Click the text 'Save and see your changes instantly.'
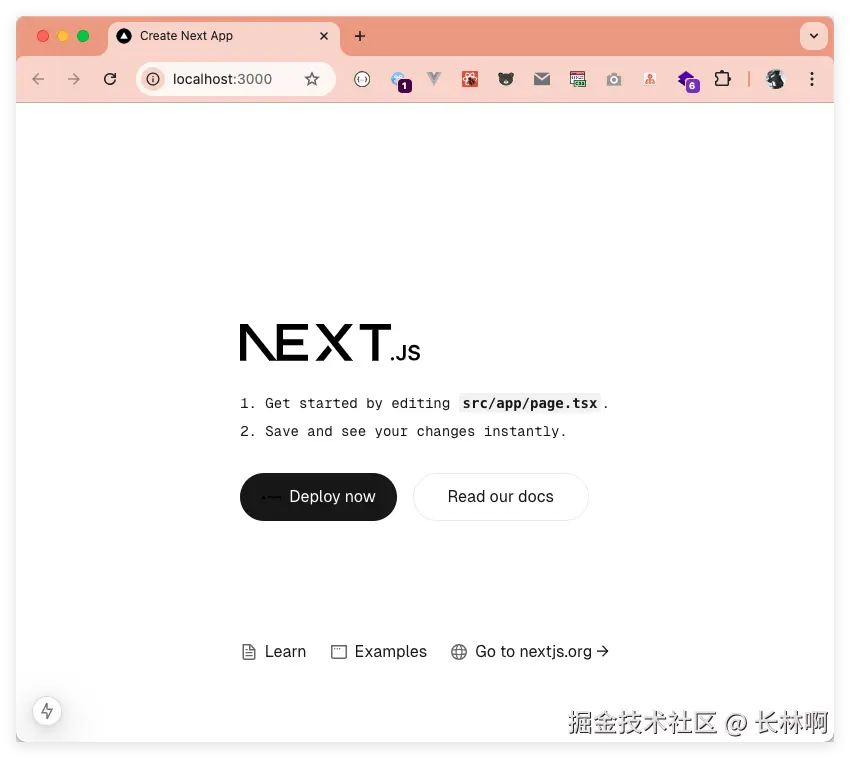850x758 pixels. (x=415, y=432)
